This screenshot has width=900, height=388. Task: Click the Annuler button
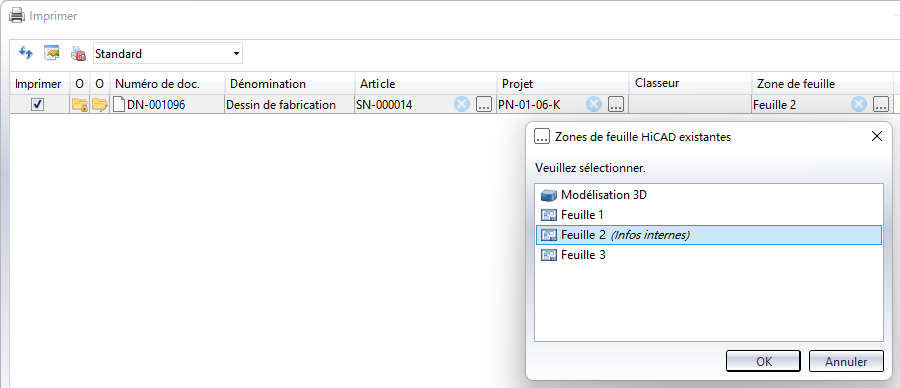846,362
